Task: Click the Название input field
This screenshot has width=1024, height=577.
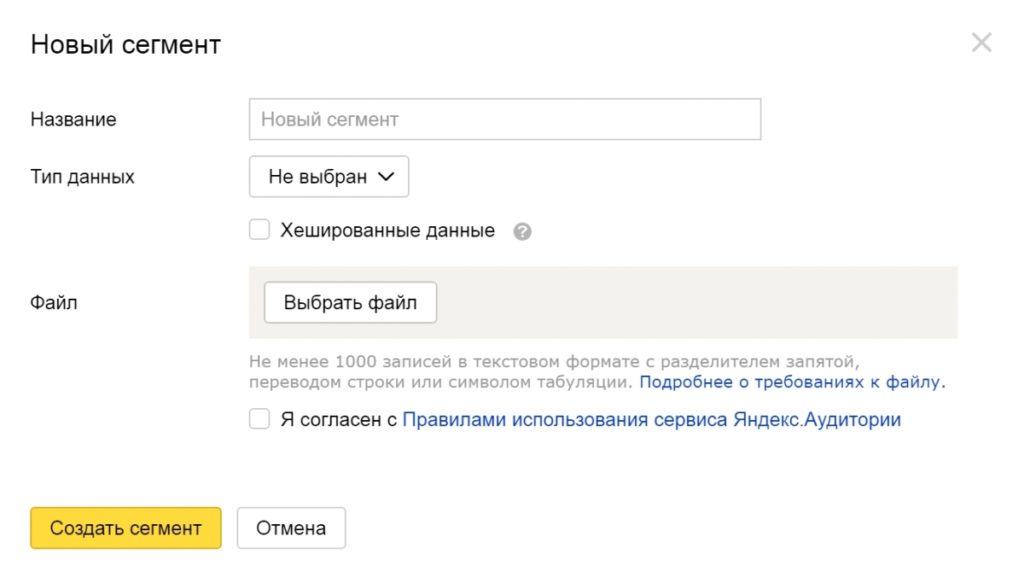Action: tap(504, 119)
